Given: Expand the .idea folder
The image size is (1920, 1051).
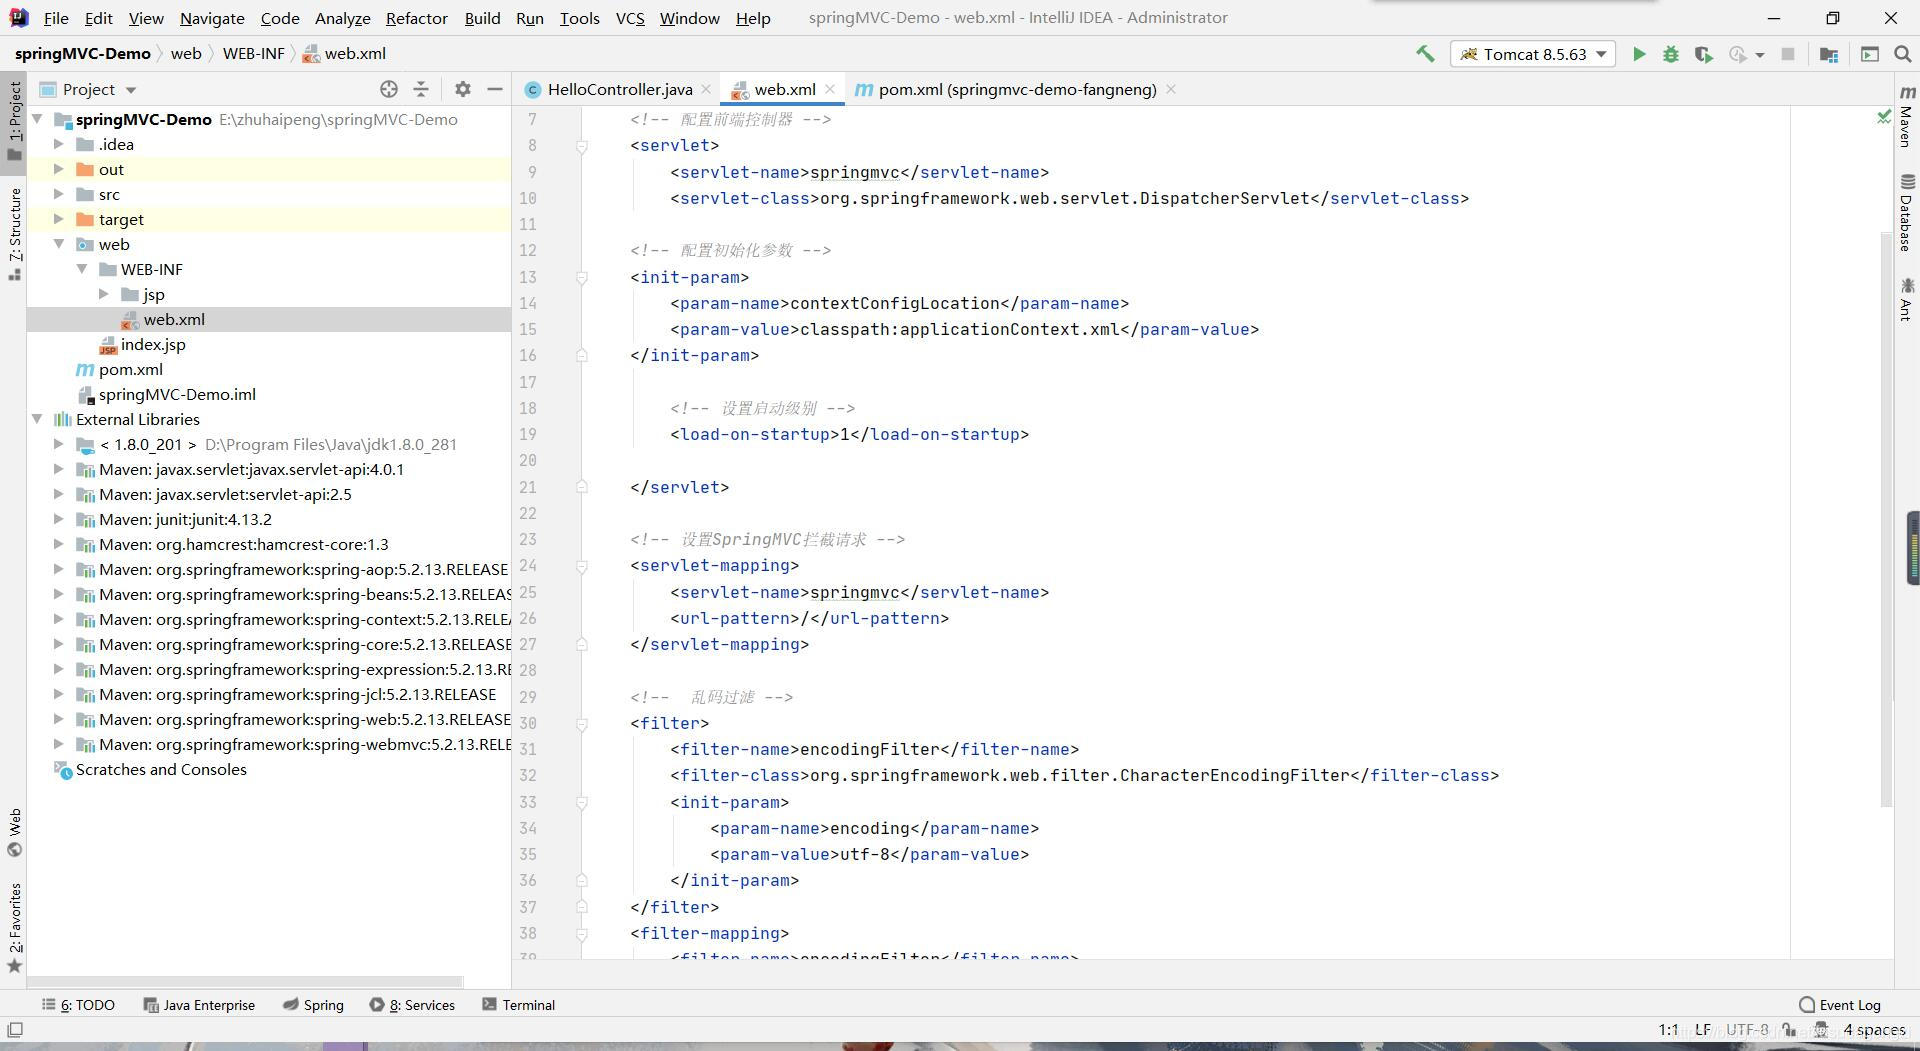Looking at the screenshot, I should coord(59,144).
